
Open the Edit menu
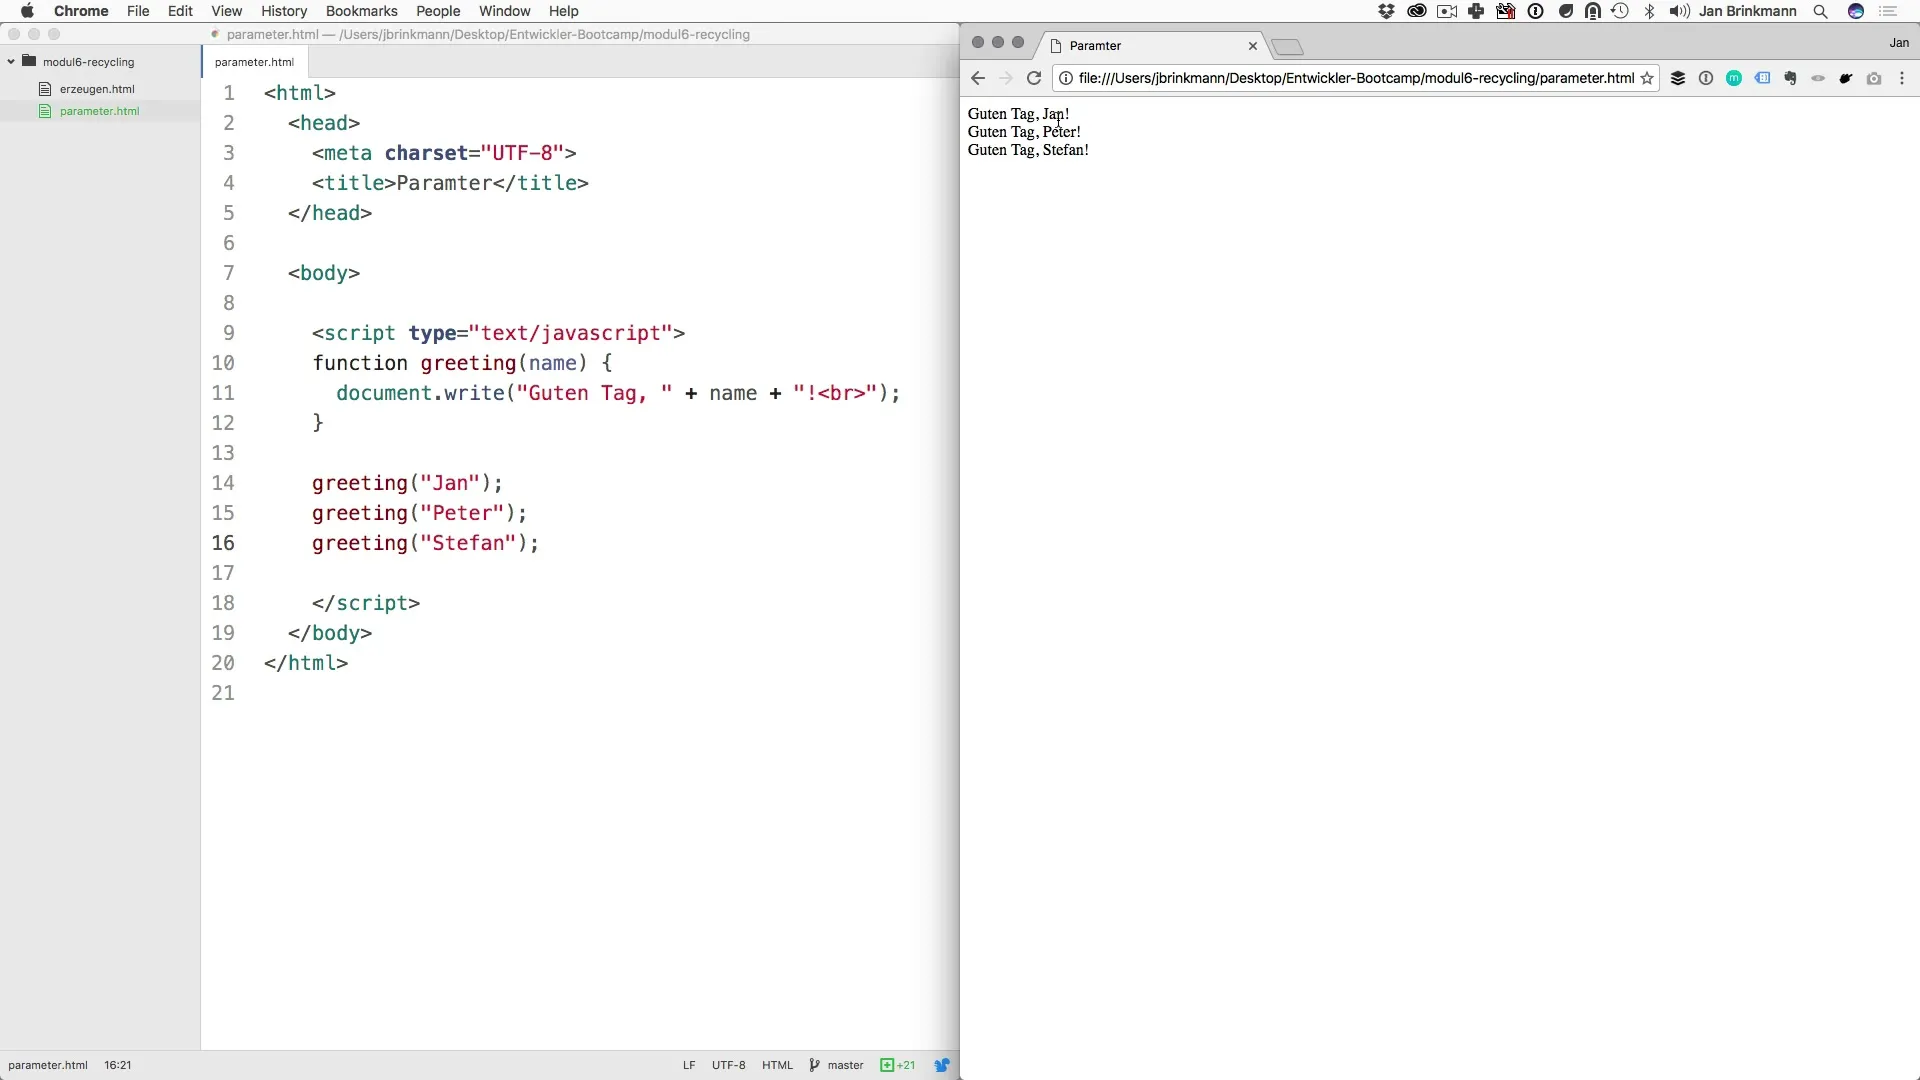(x=180, y=11)
